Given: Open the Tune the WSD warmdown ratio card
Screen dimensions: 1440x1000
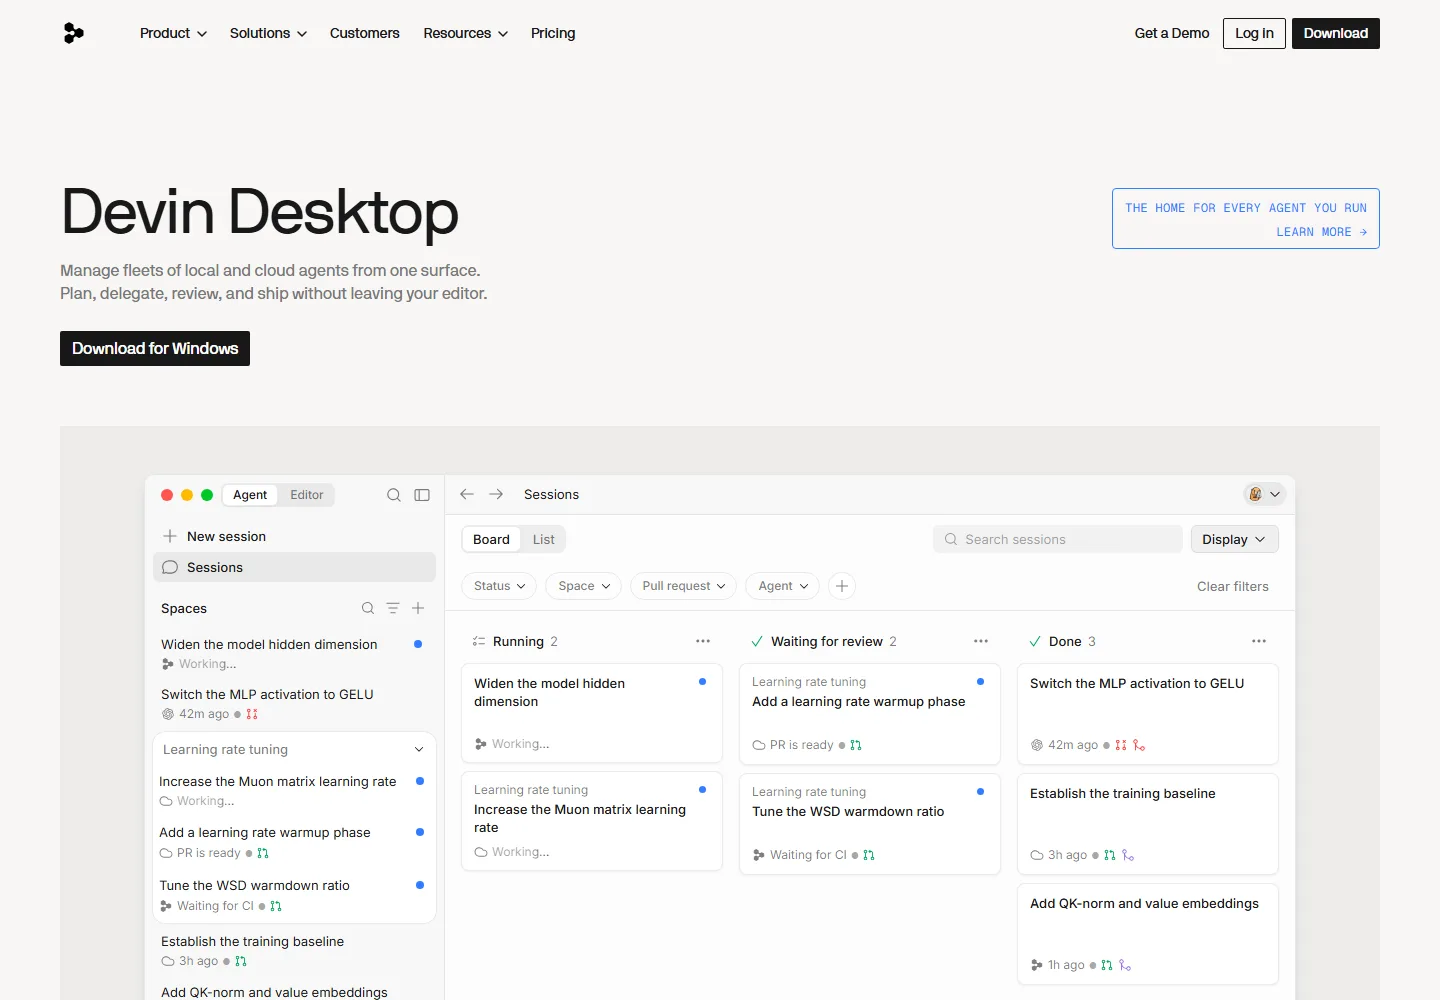Looking at the screenshot, I should coord(870,824).
